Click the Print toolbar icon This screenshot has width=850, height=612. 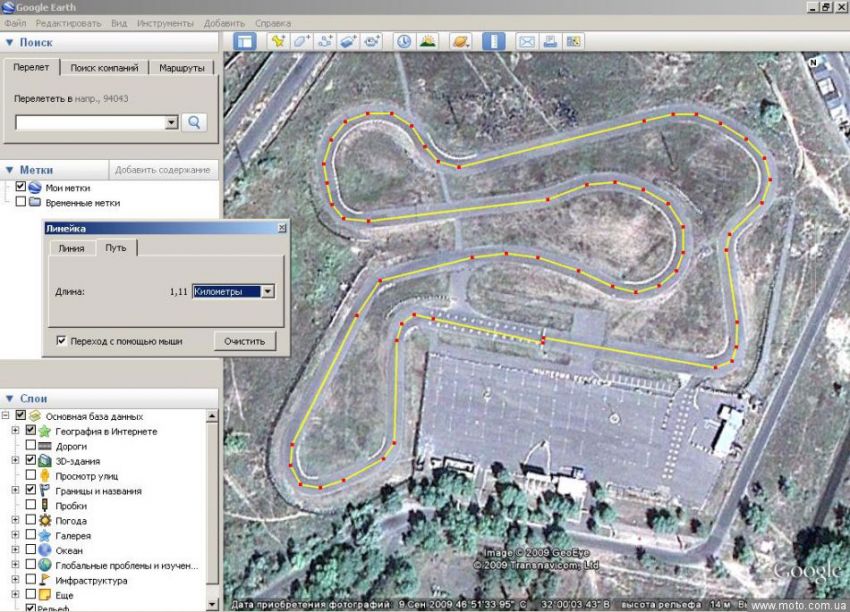[x=550, y=42]
